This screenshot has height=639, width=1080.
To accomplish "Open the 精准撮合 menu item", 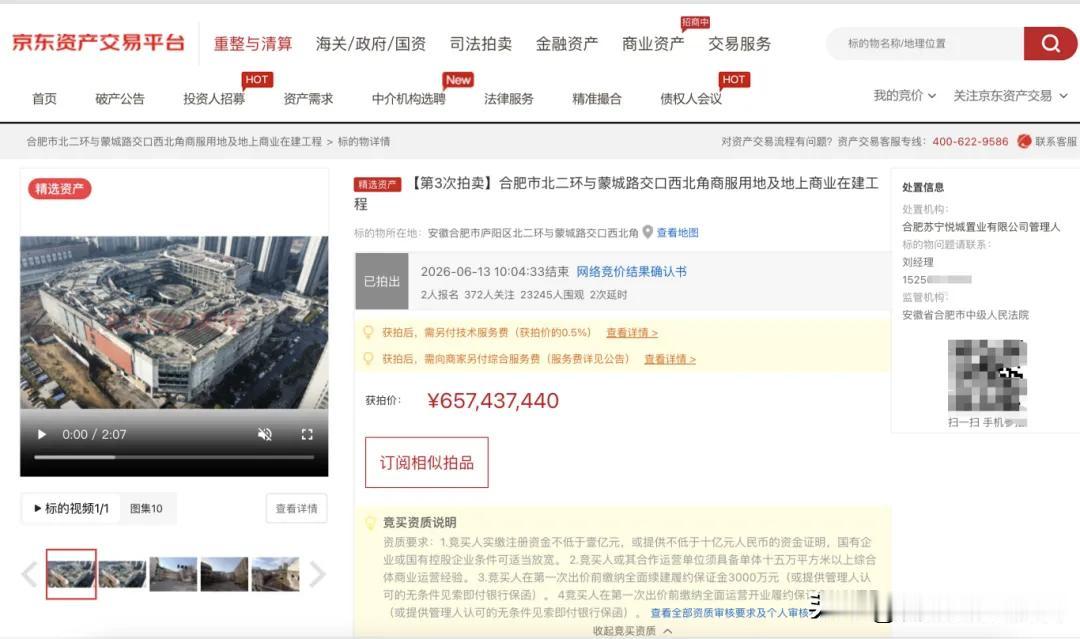I will tap(596, 99).
